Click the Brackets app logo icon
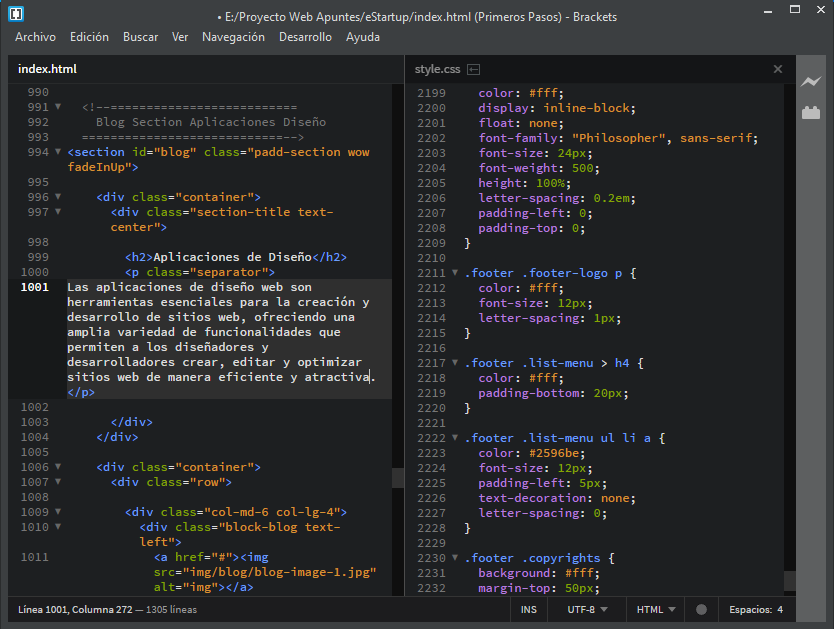 (16, 14)
